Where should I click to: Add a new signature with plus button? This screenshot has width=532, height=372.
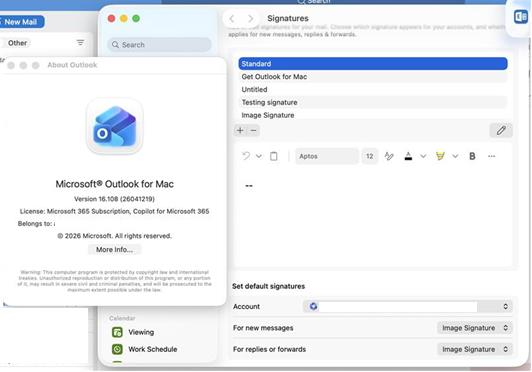pyautogui.click(x=240, y=130)
